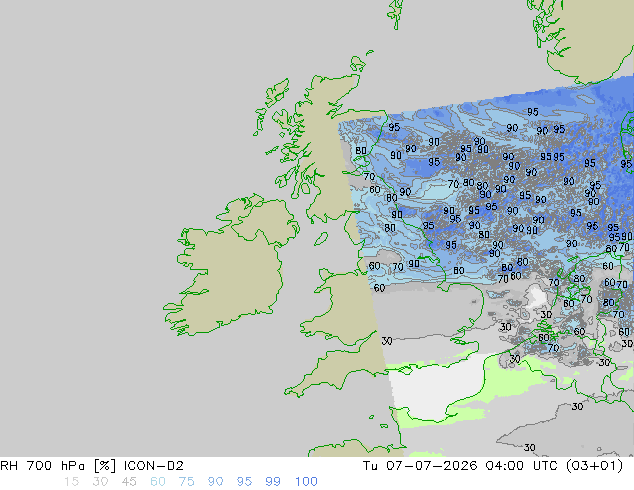Click the '04:00 UTC' time label
This screenshot has height=490, width=634.
point(523,466)
